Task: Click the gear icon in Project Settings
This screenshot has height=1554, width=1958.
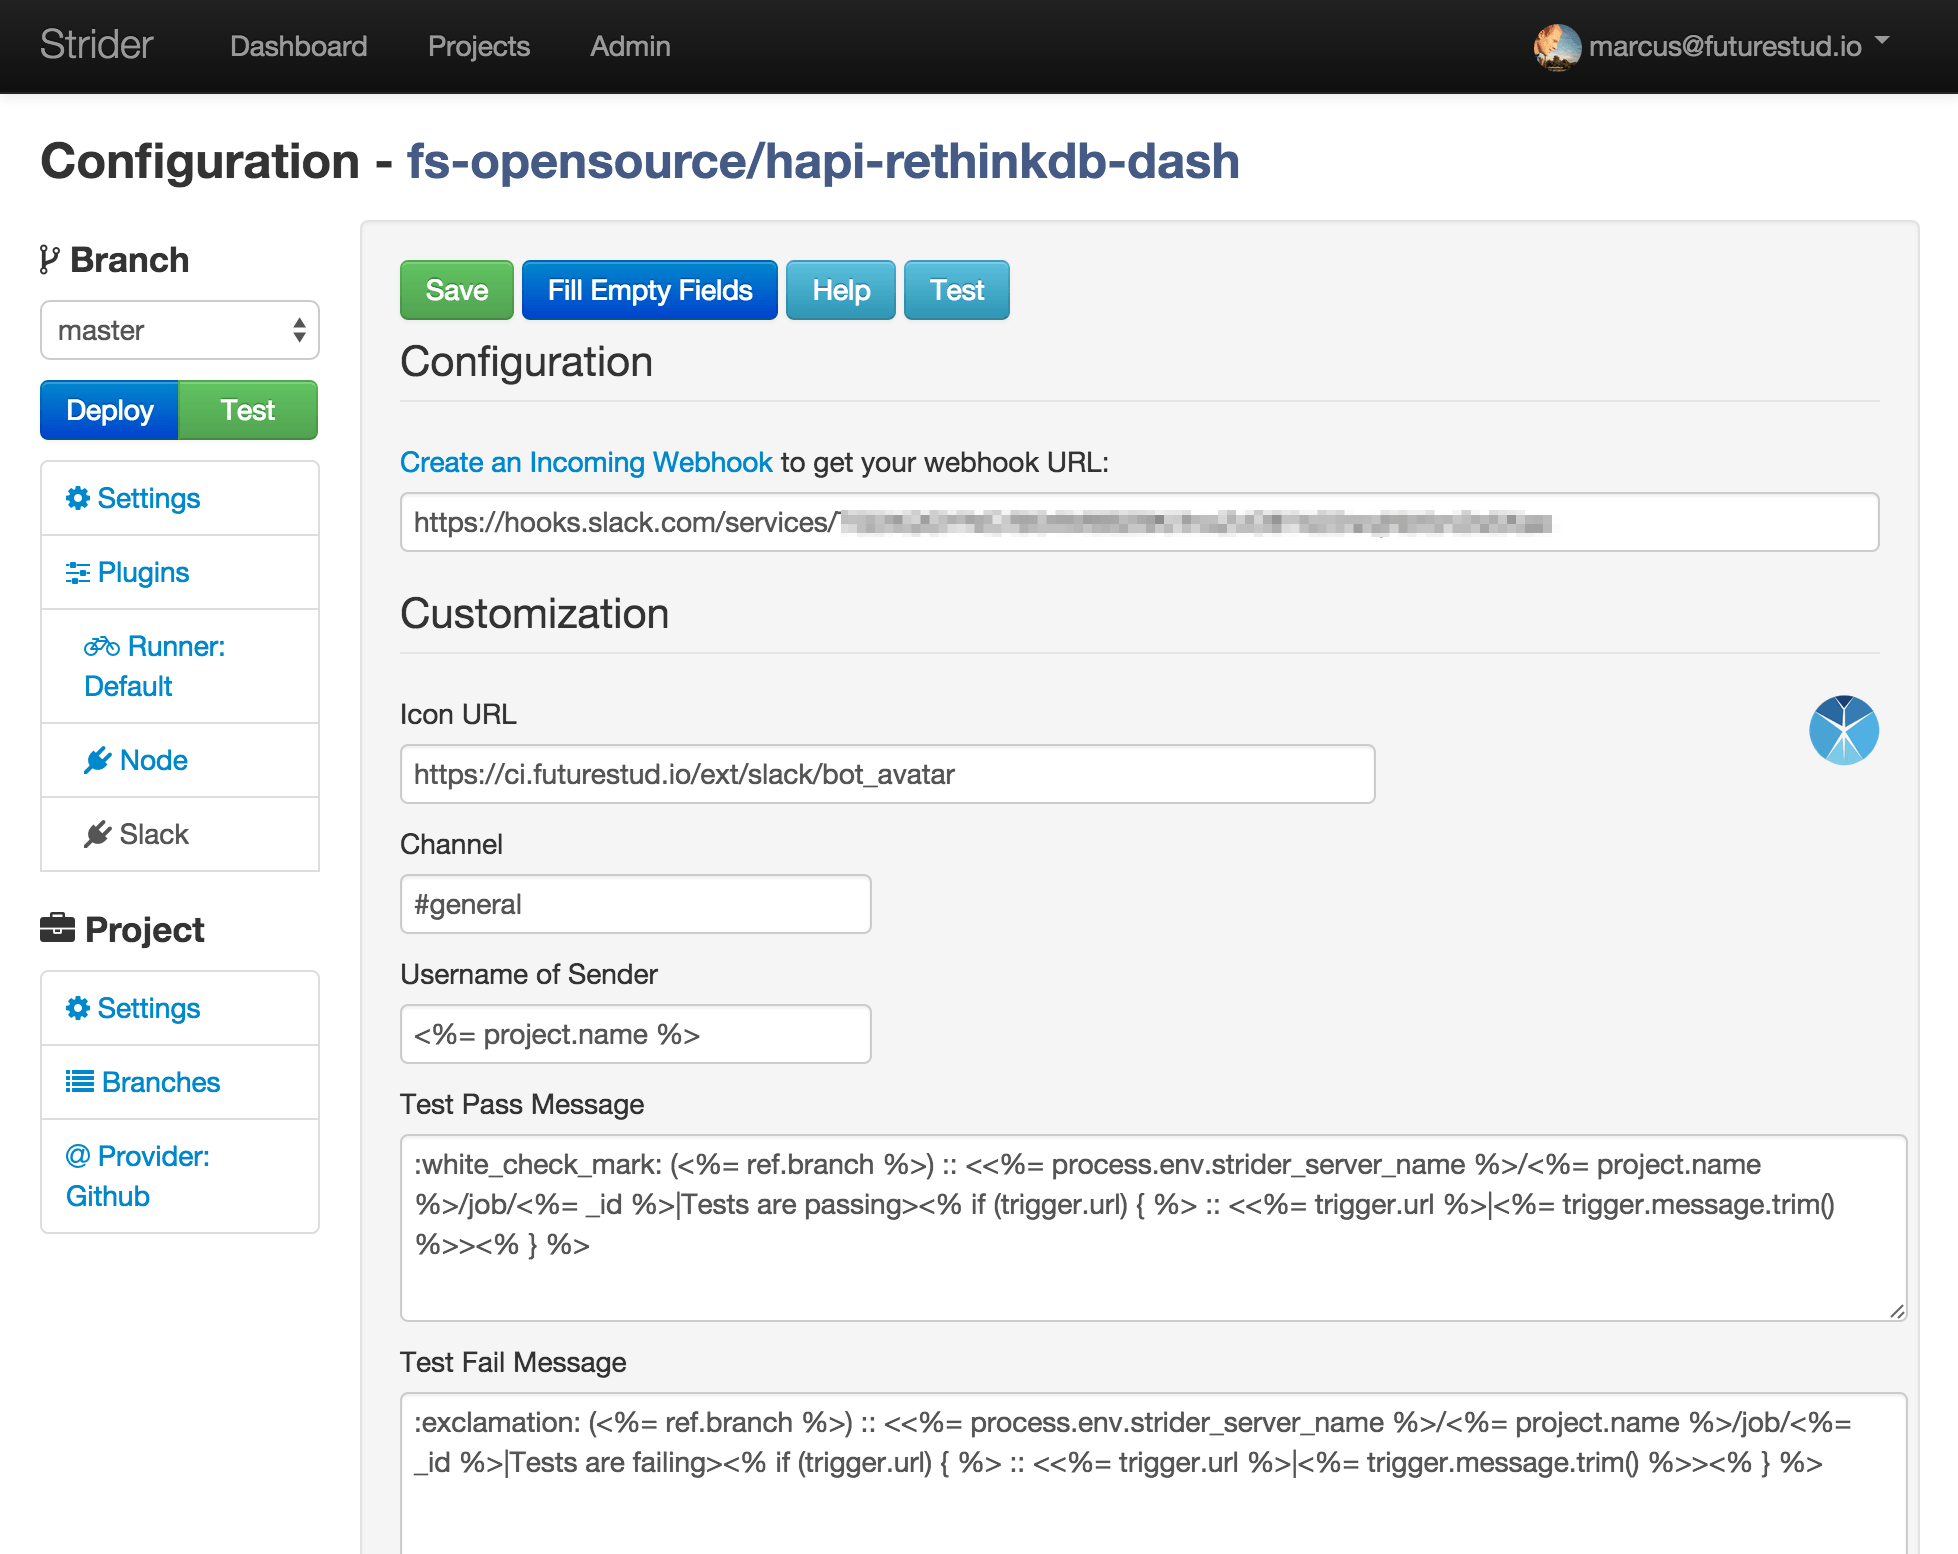Action: tap(77, 1008)
